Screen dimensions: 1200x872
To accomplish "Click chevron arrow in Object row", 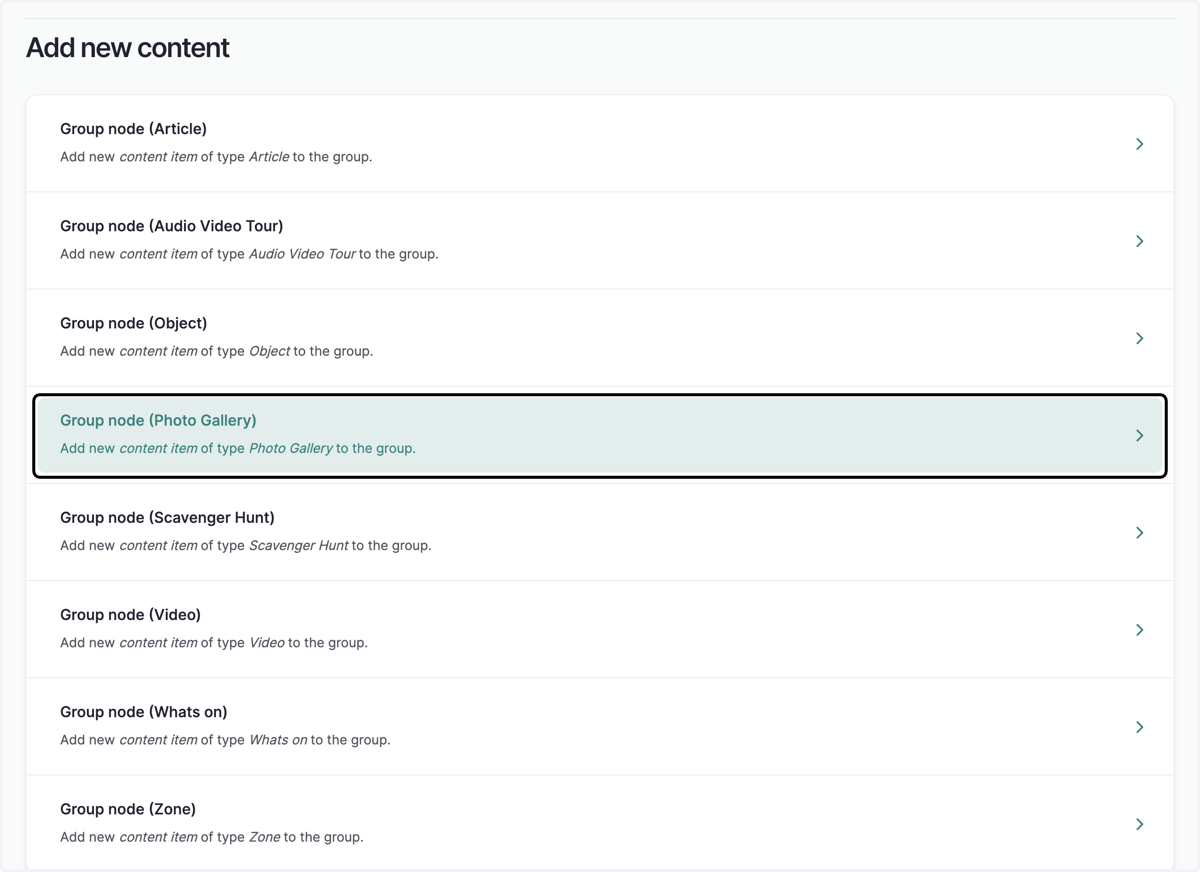I will [1139, 338].
